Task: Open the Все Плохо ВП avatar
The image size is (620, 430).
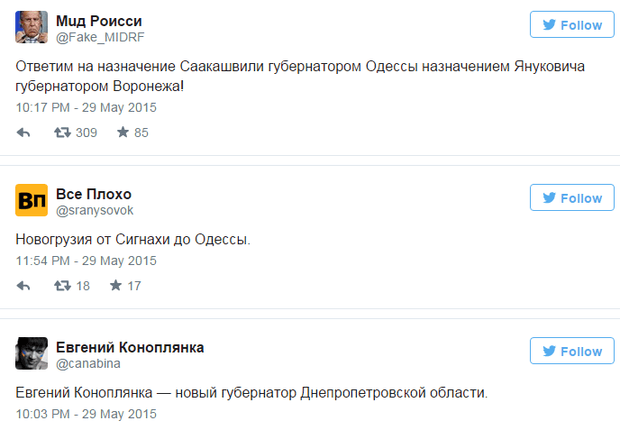Action: click(32, 201)
